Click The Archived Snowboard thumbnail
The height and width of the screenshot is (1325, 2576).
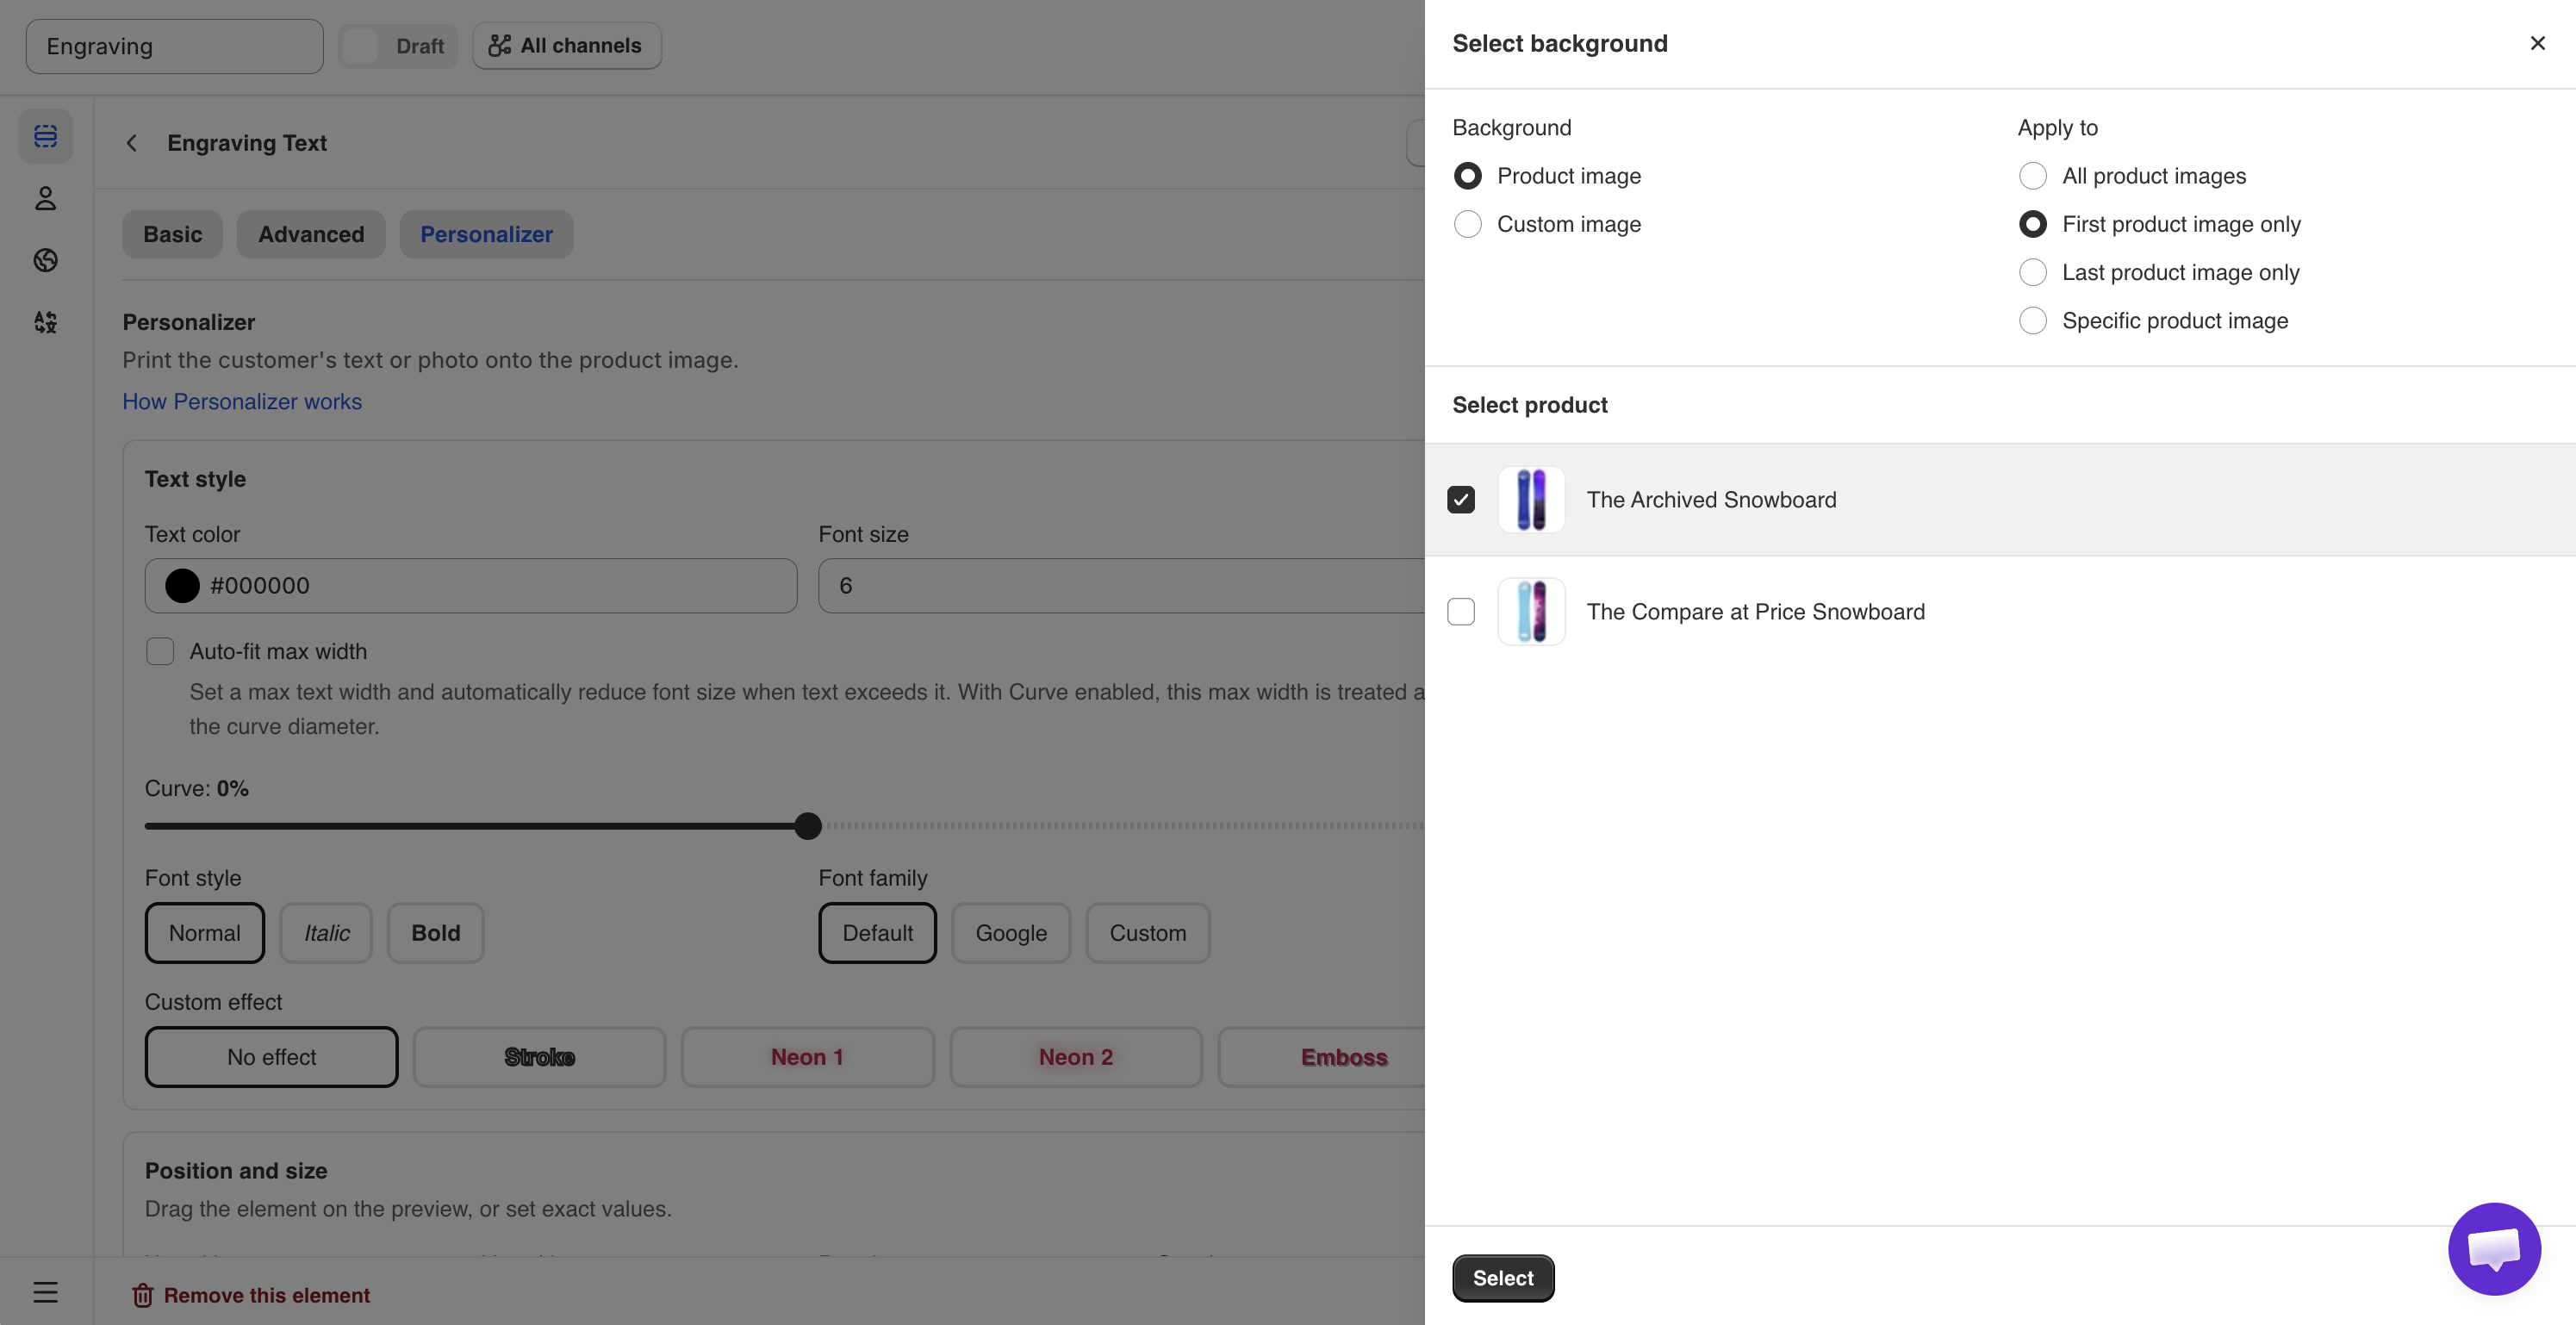(x=1531, y=500)
